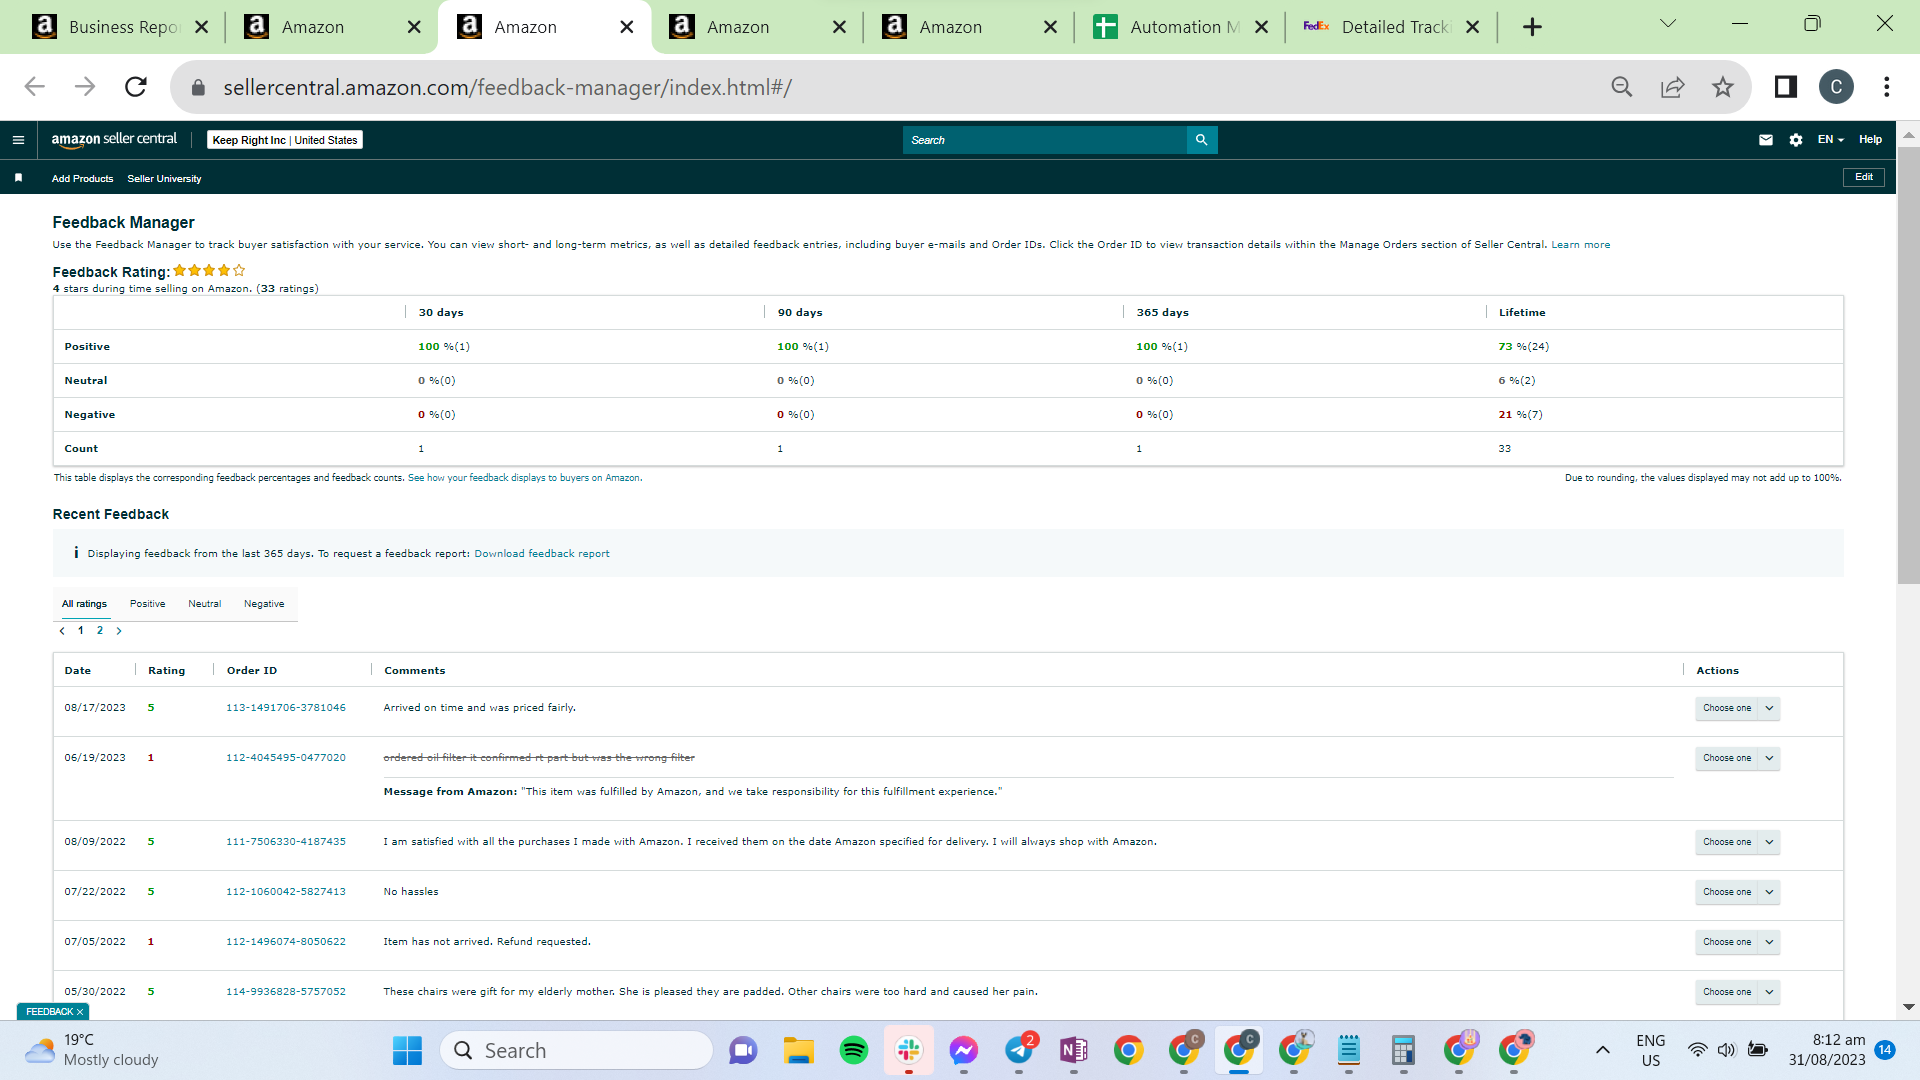Open Messenger from the taskbar
This screenshot has height=1080, width=1920.
964,1050
